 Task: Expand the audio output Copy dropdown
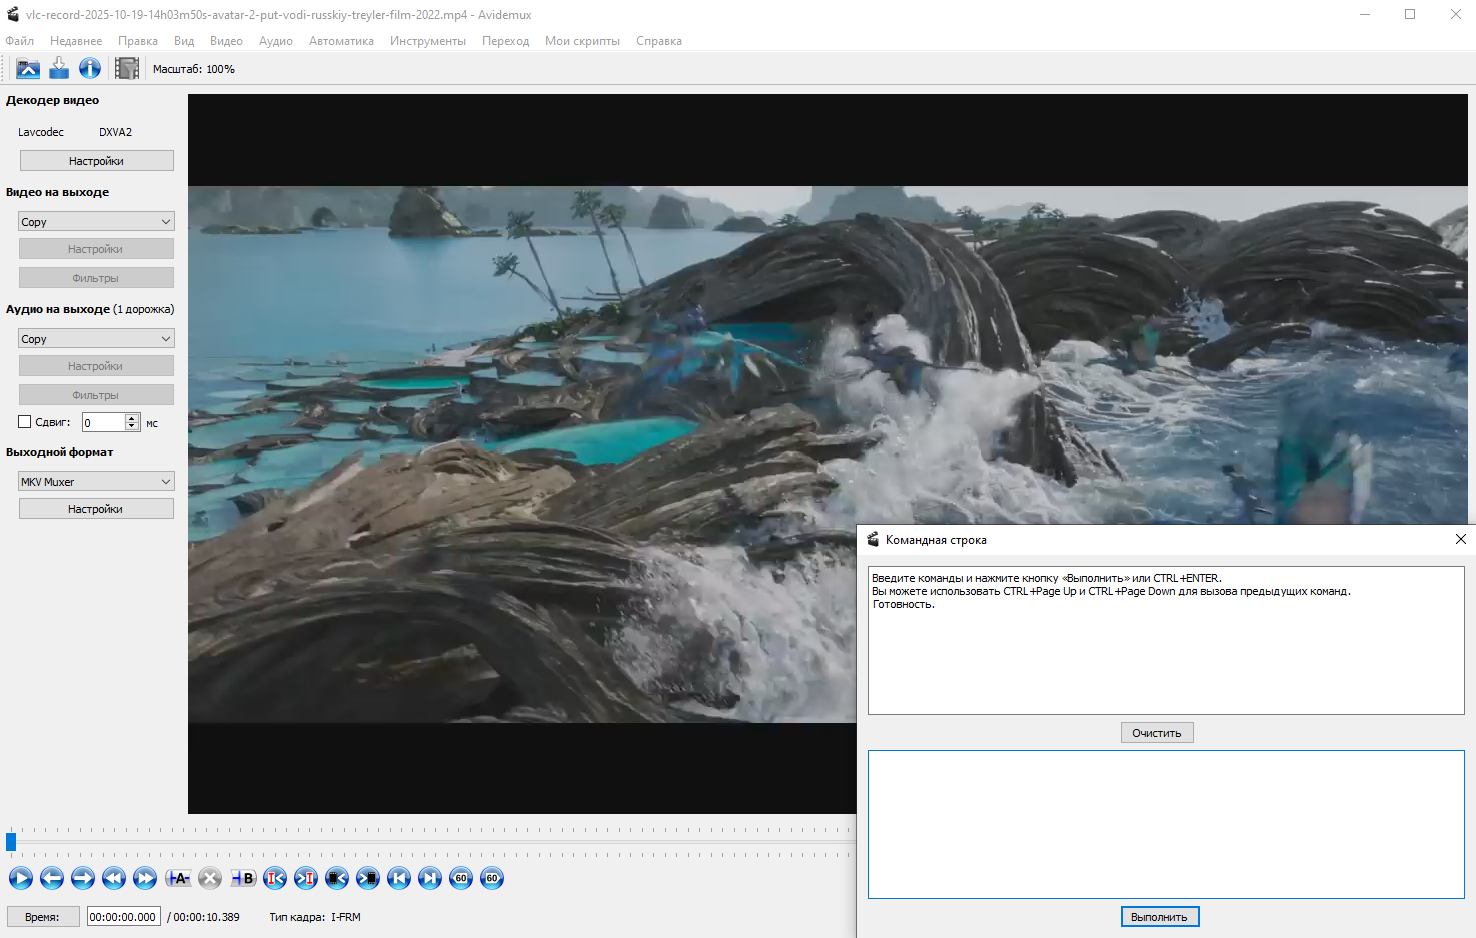96,339
